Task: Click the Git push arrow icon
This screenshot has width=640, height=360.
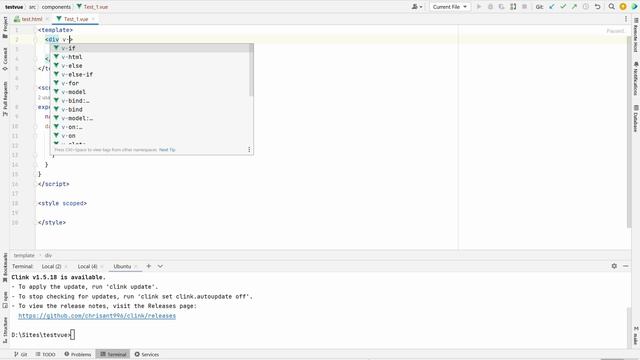Action: (x=574, y=7)
